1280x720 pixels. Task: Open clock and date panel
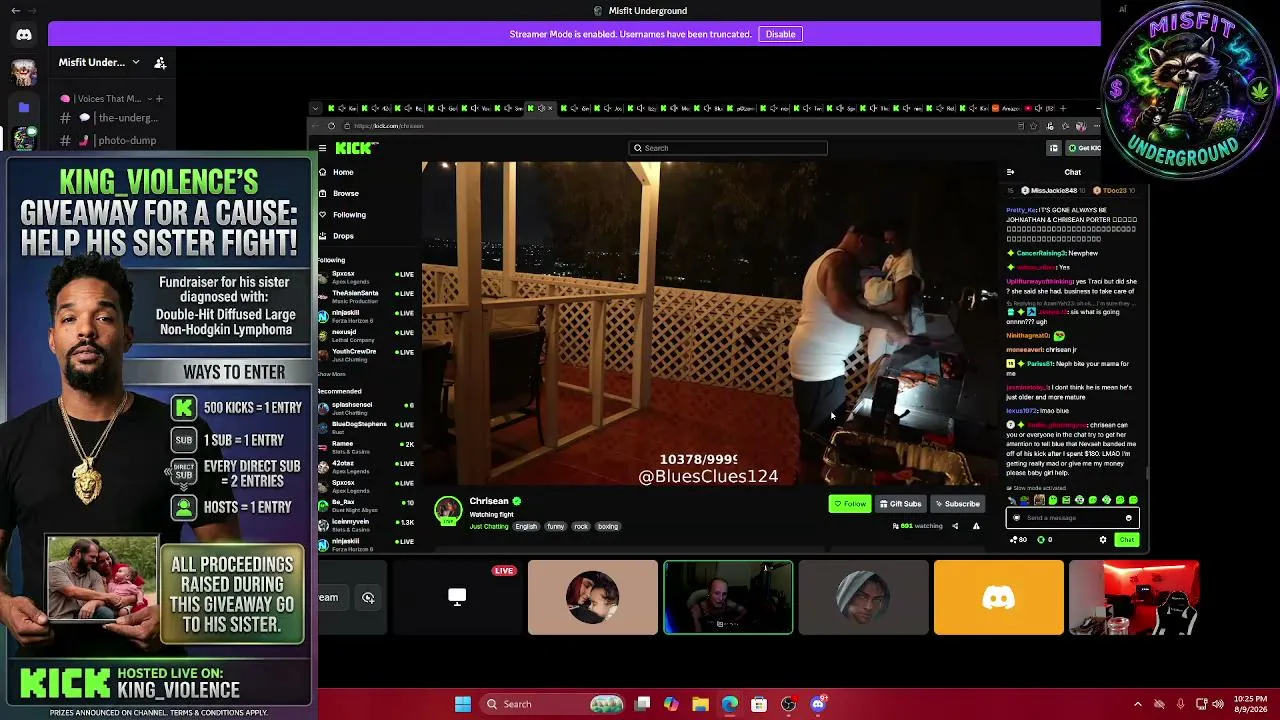point(1251,704)
